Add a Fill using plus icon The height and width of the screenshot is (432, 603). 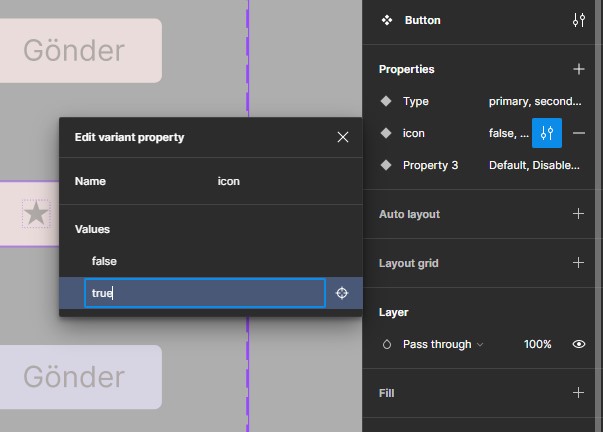[578, 393]
